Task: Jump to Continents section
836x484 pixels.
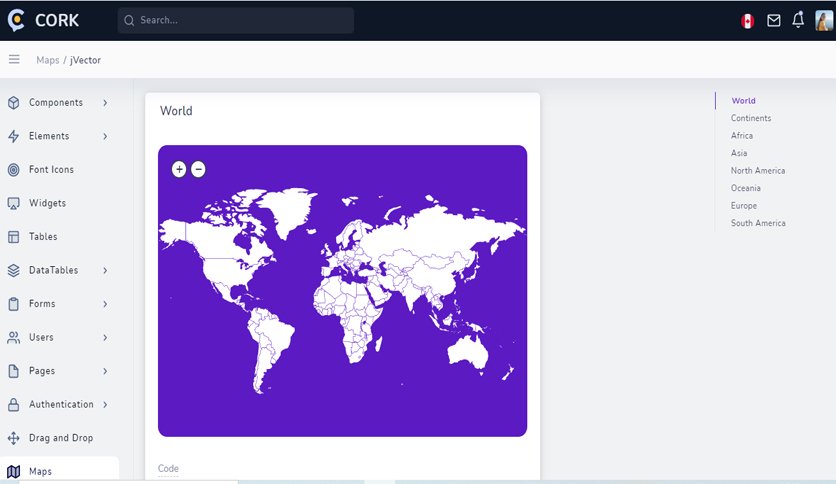Action: point(751,118)
